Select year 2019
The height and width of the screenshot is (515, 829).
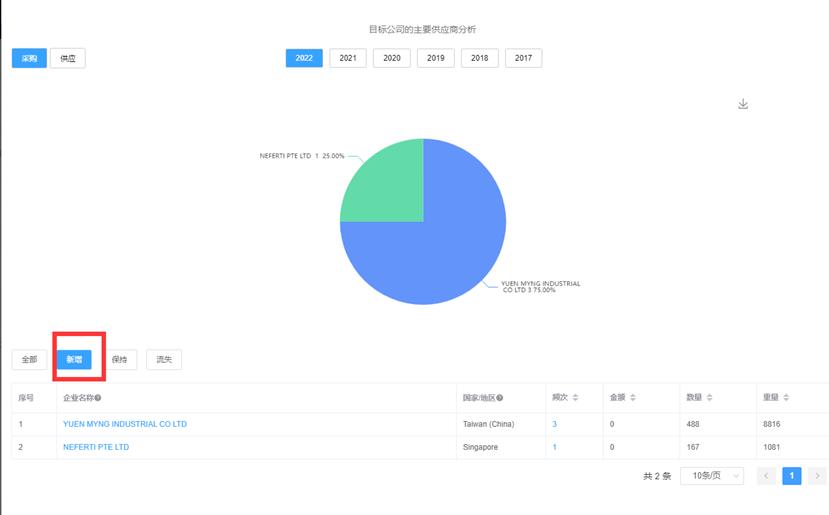pyautogui.click(x=436, y=58)
